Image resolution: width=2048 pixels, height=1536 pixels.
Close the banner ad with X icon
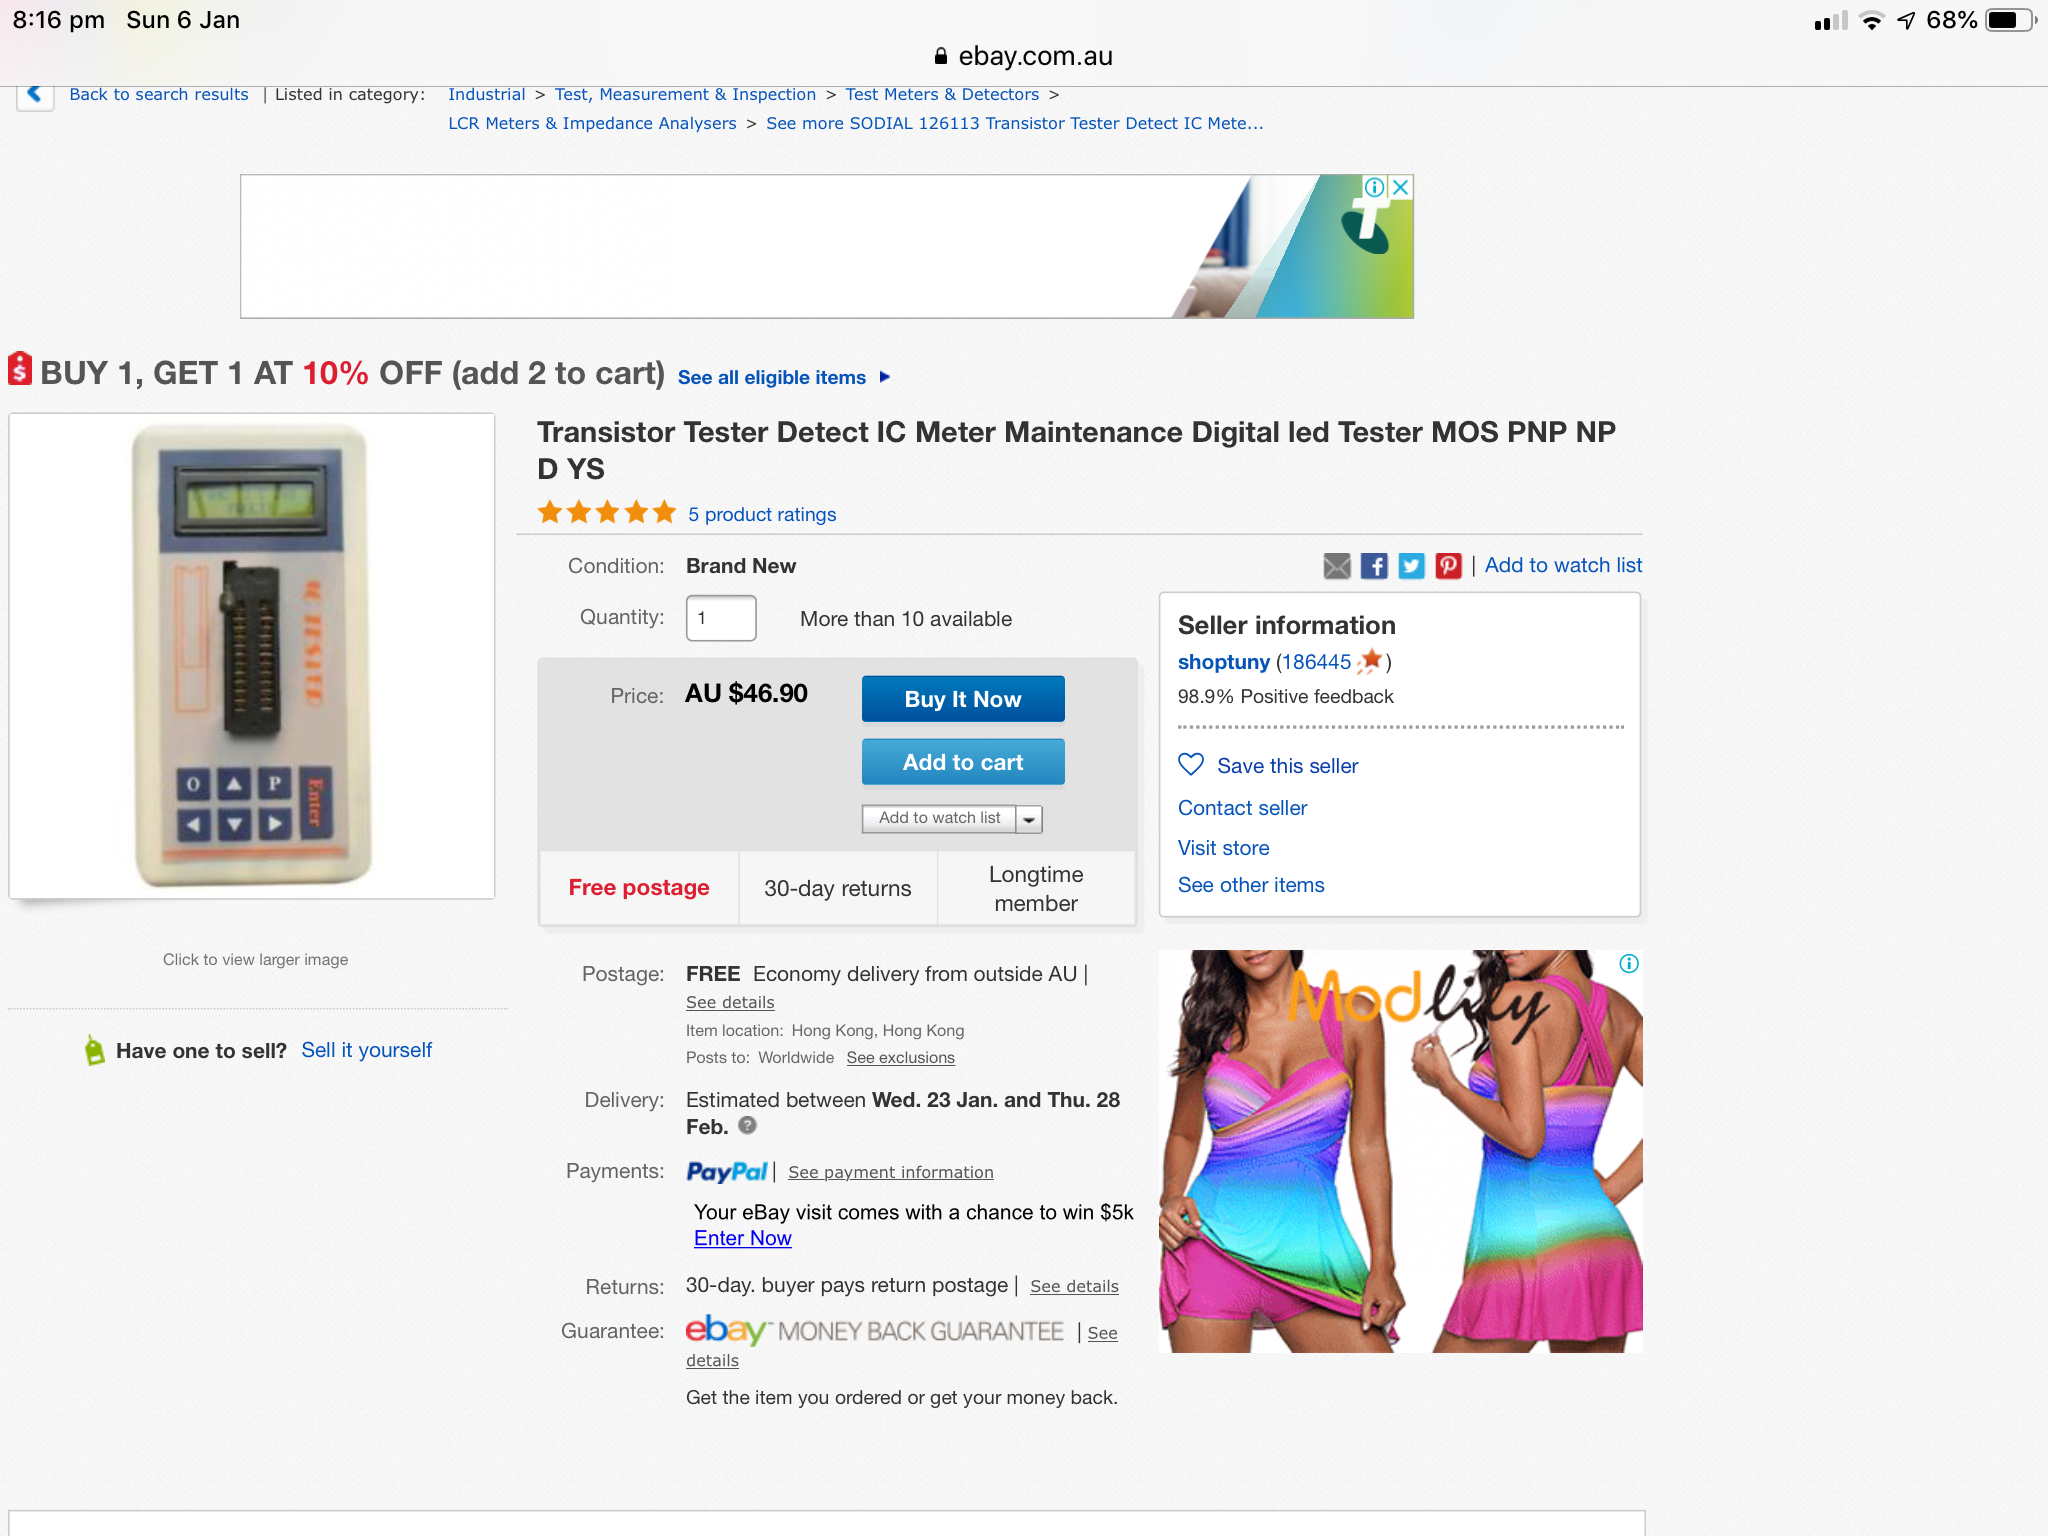pyautogui.click(x=1401, y=187)
